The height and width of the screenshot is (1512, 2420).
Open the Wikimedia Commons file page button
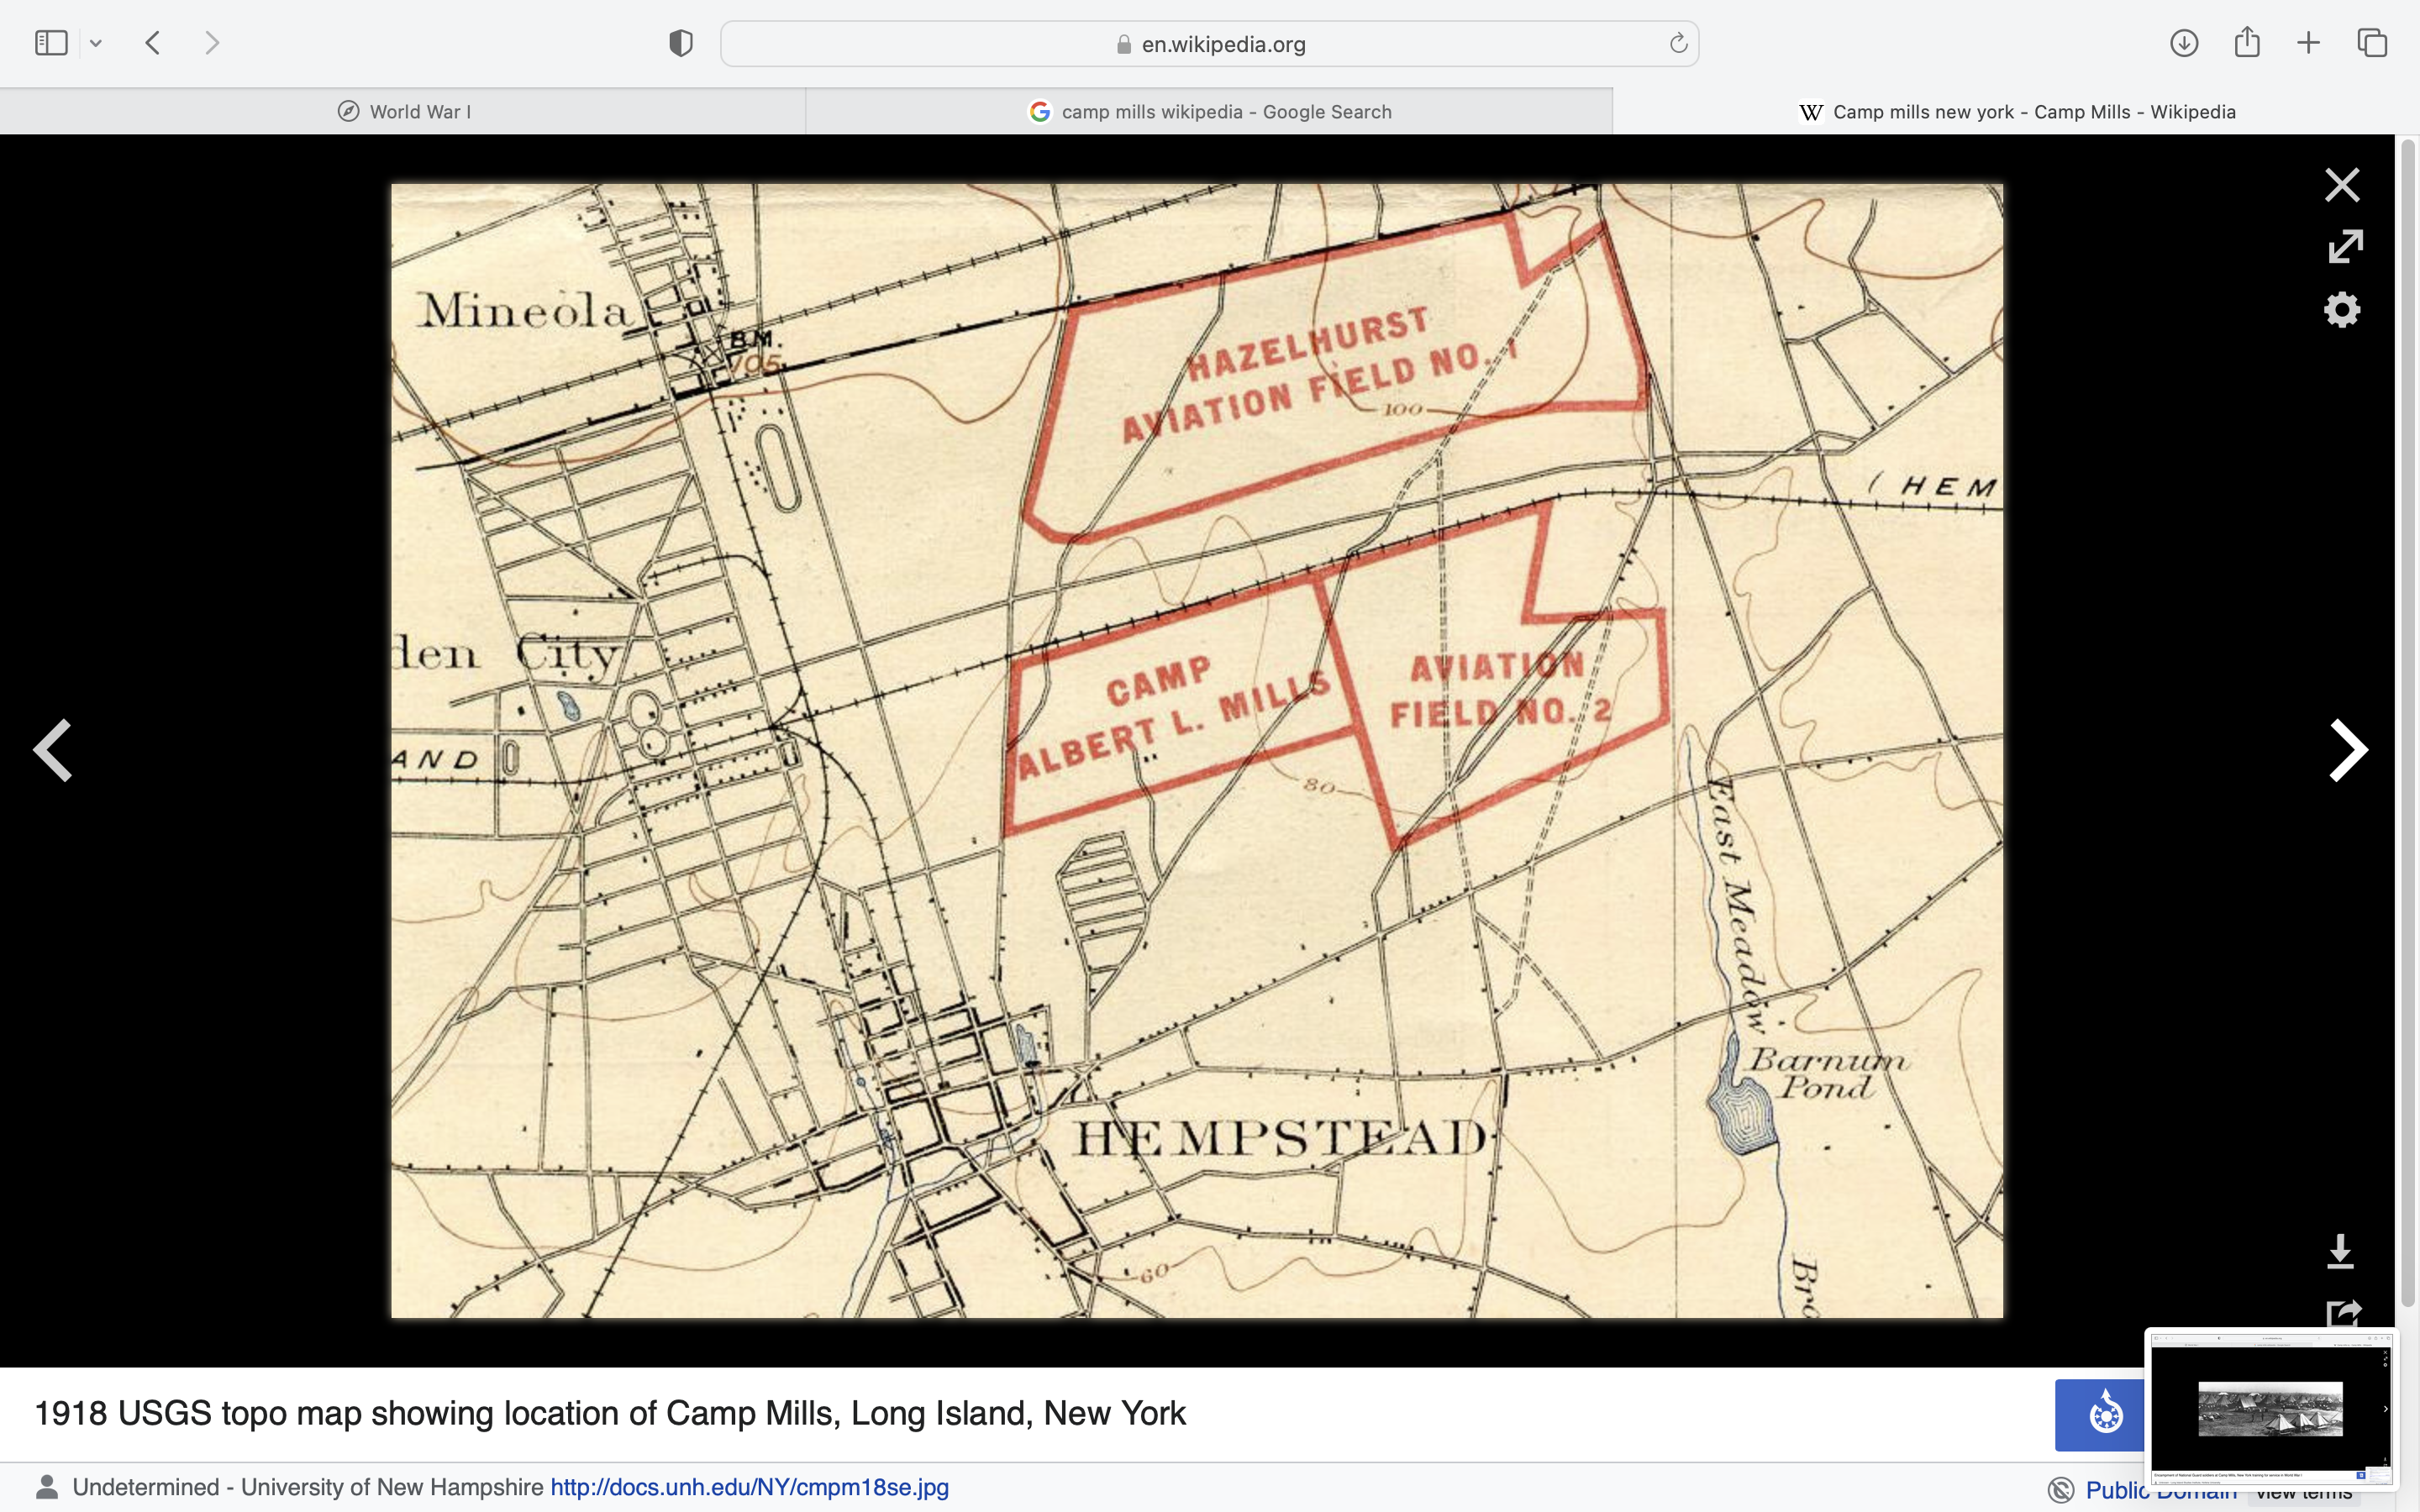[2100, 1414]
